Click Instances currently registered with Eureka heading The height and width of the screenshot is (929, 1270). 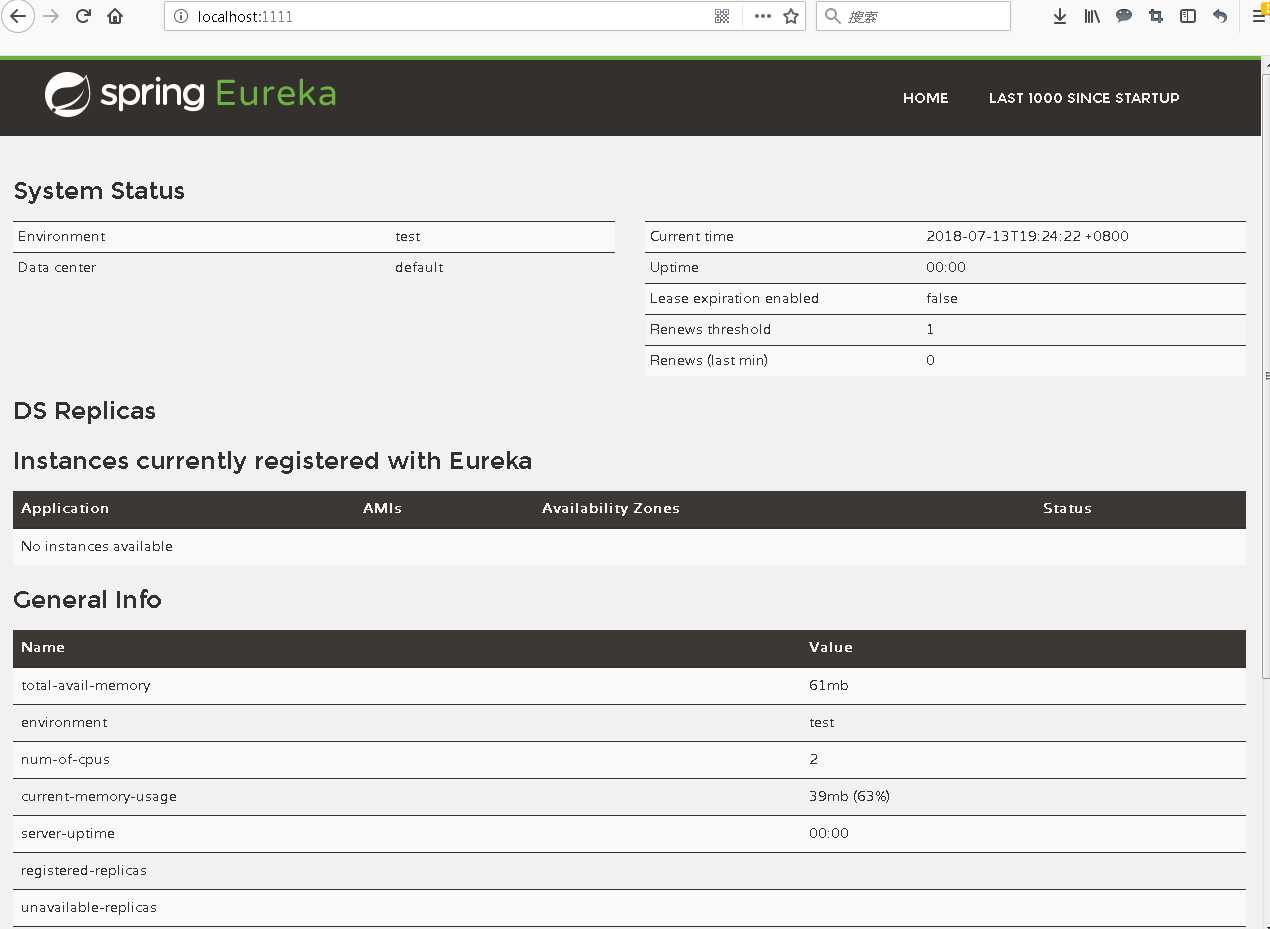click(x=272, y=461)
